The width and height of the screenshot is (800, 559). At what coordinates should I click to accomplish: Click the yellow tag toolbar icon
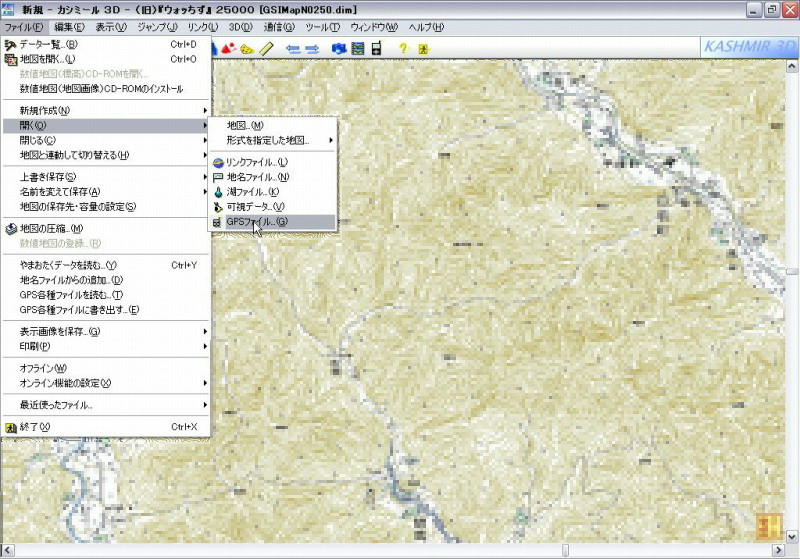247,49
